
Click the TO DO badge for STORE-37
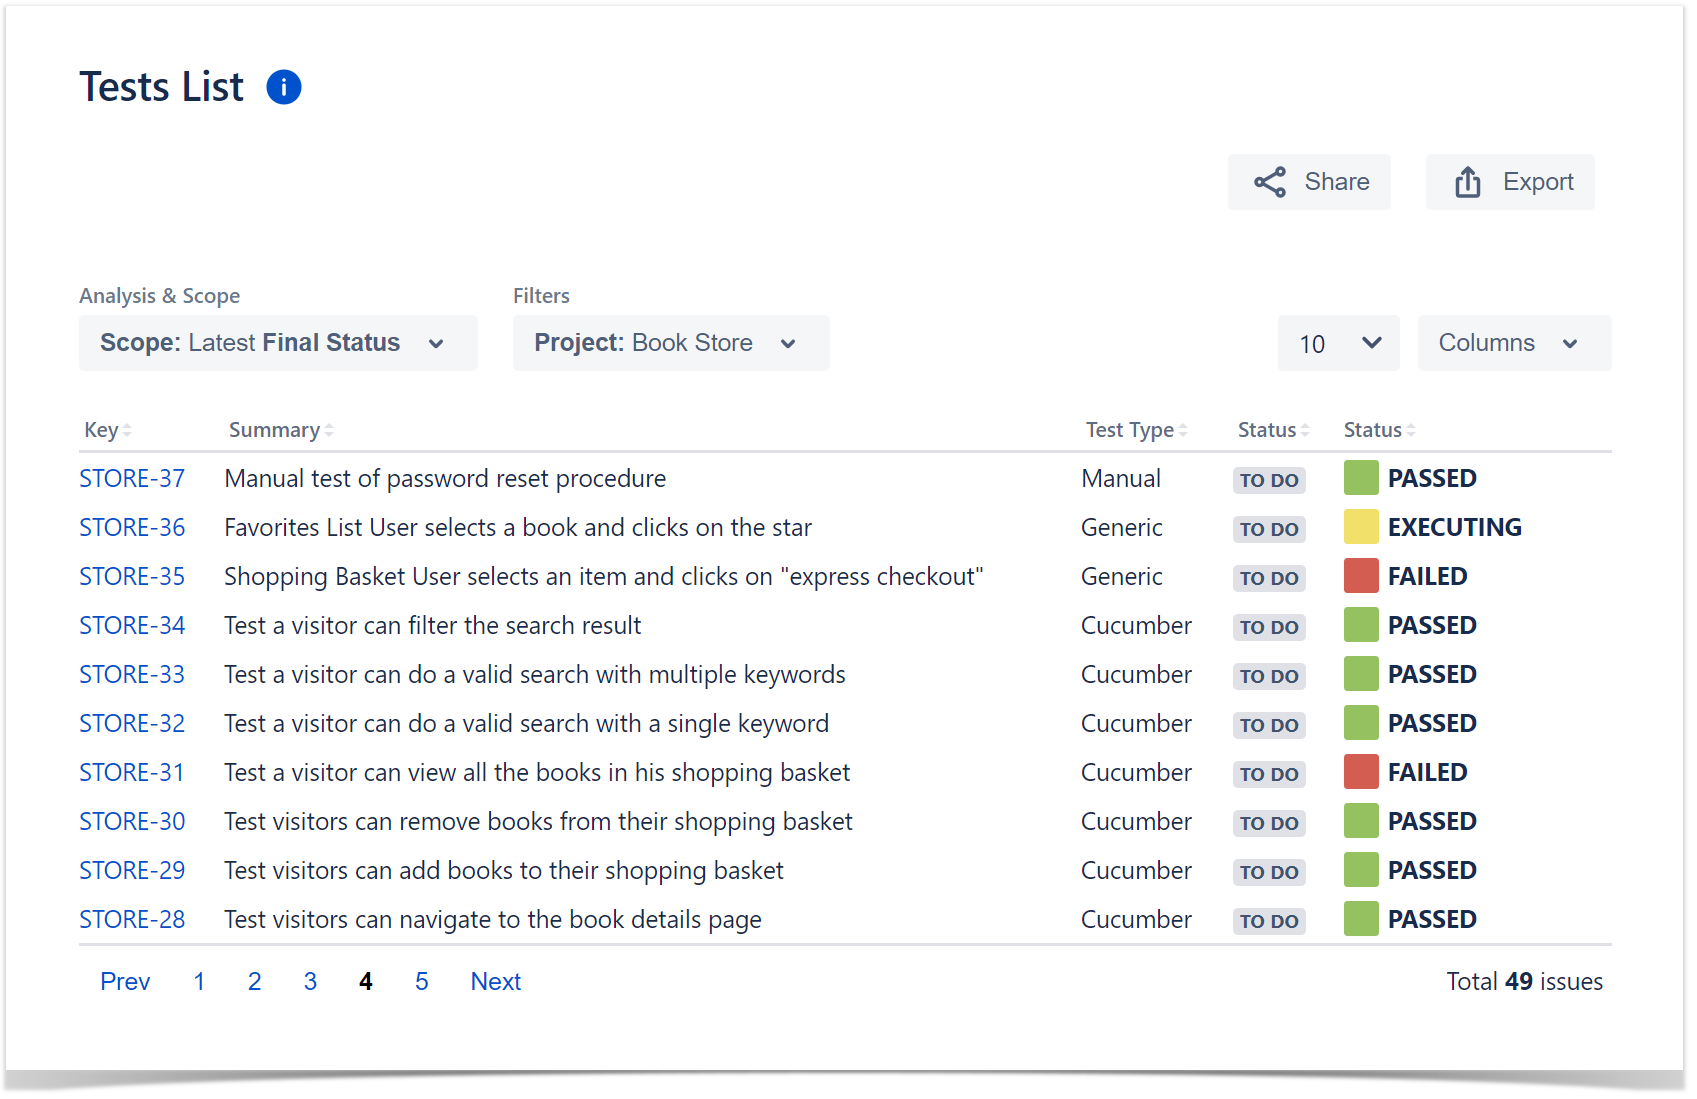click(x=1269, y=480)
